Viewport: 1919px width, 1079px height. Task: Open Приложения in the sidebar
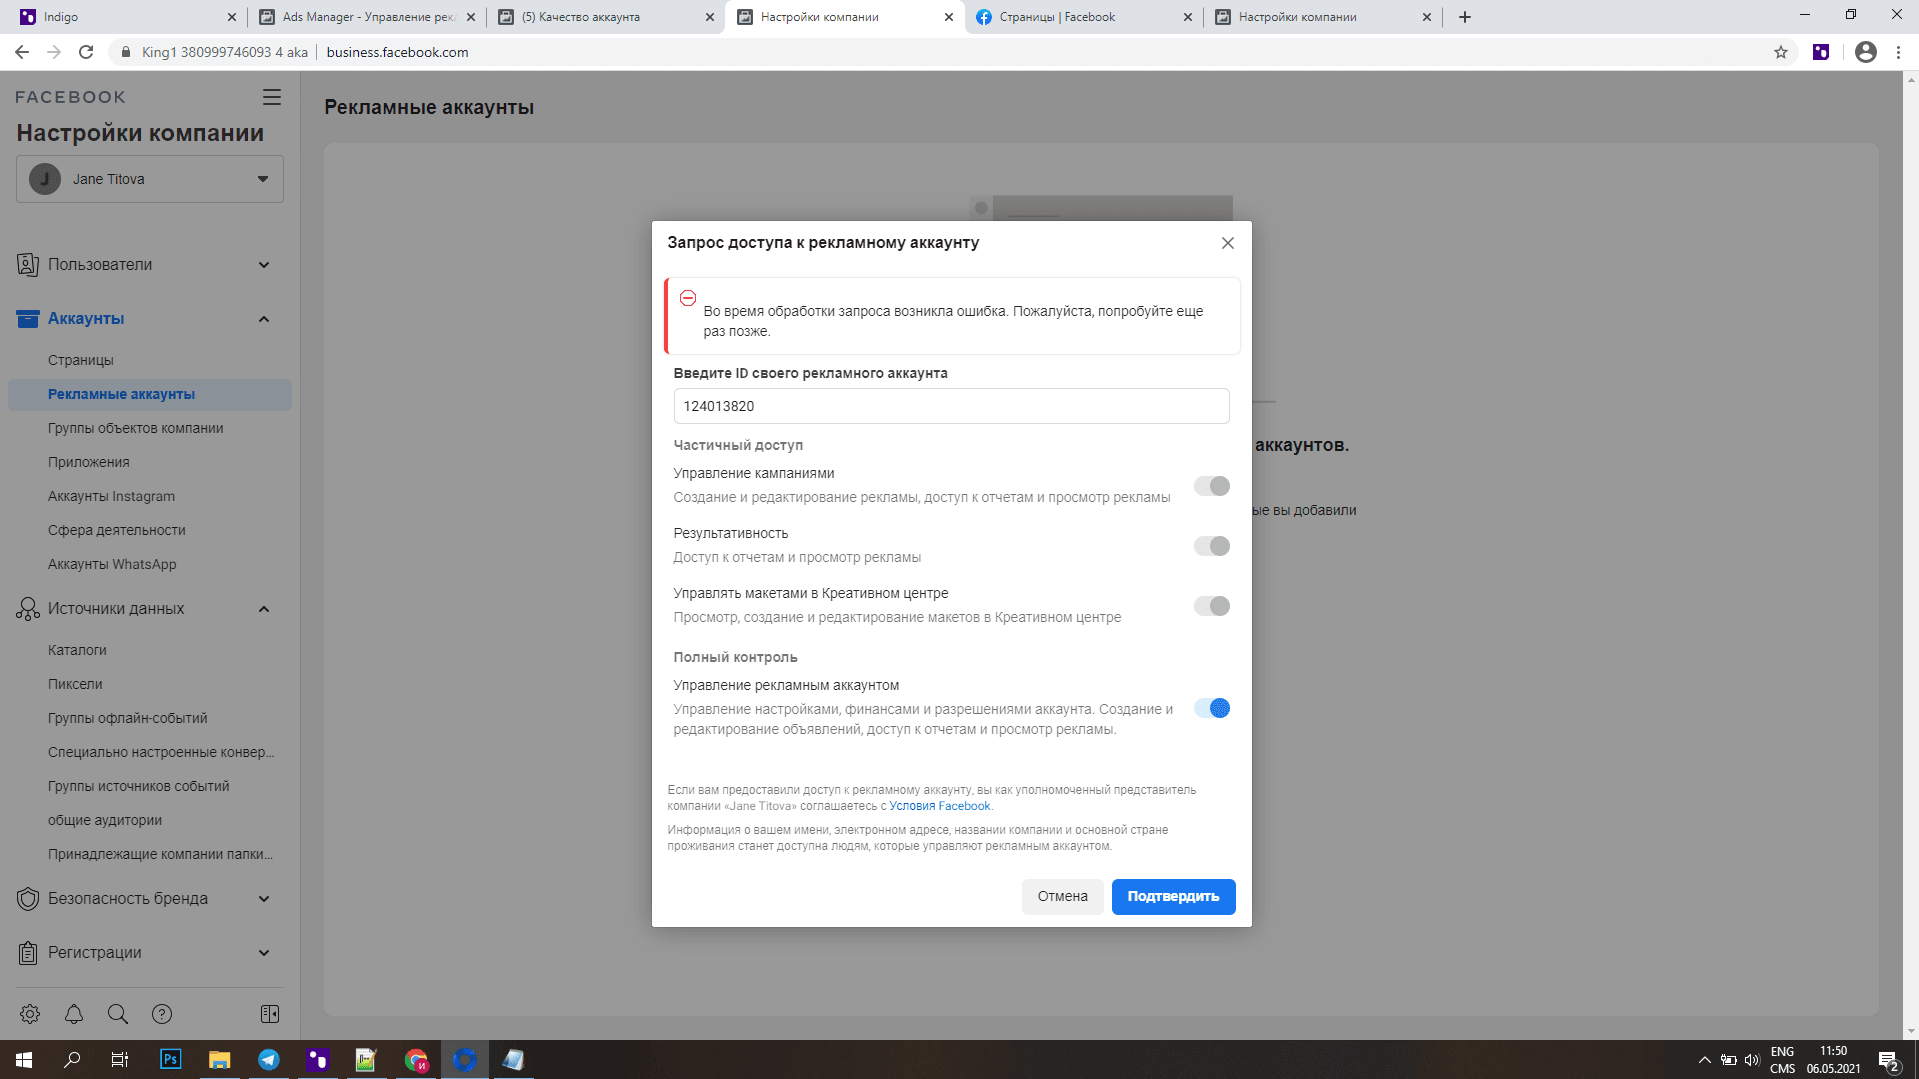coord(89,462)
